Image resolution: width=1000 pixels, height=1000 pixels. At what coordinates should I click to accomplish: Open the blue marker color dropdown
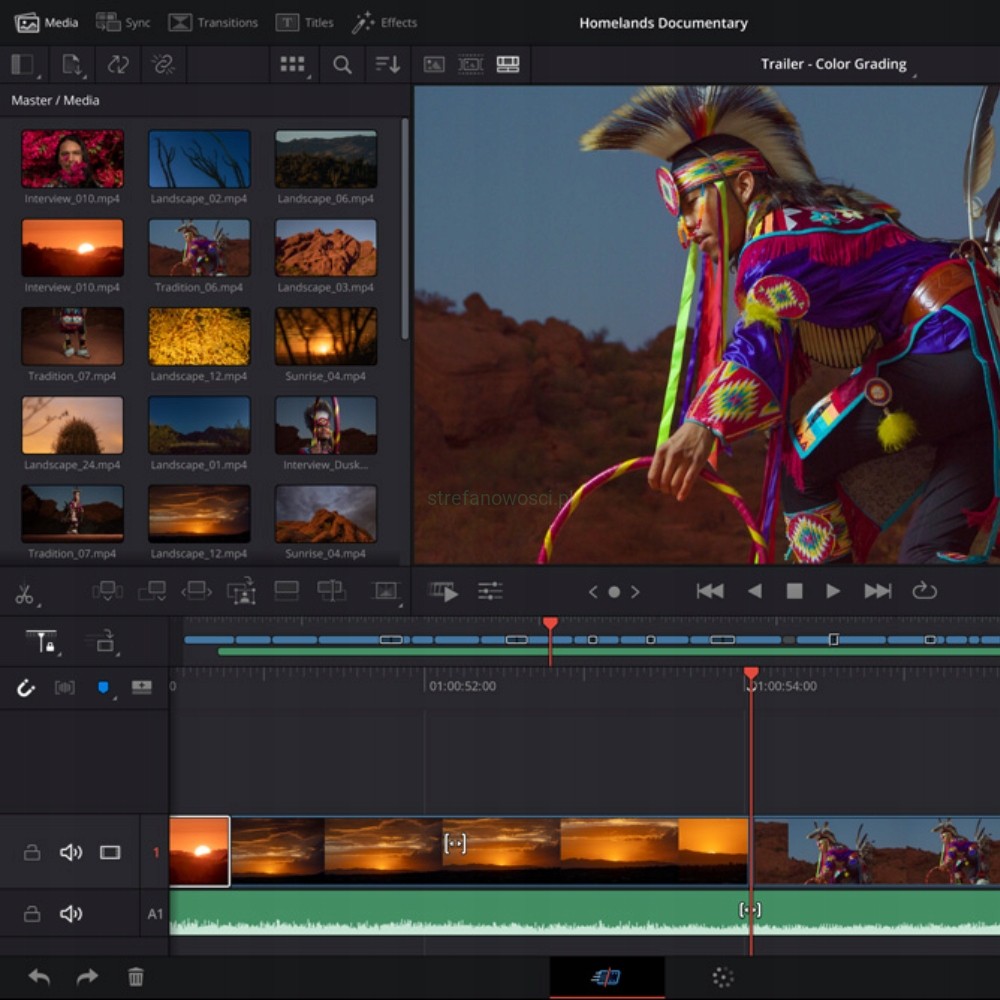click(103, 688)
